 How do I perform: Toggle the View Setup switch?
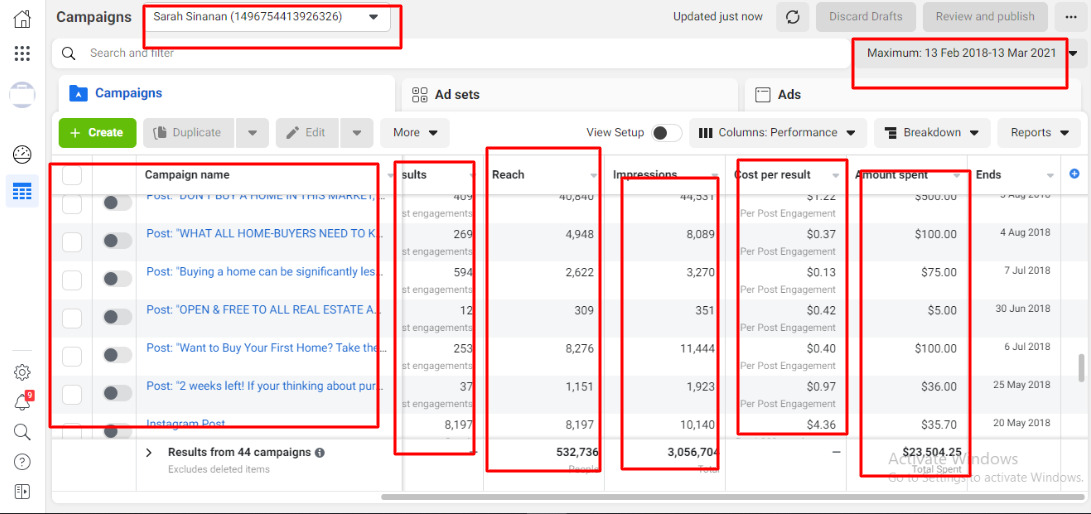[666, 133]
